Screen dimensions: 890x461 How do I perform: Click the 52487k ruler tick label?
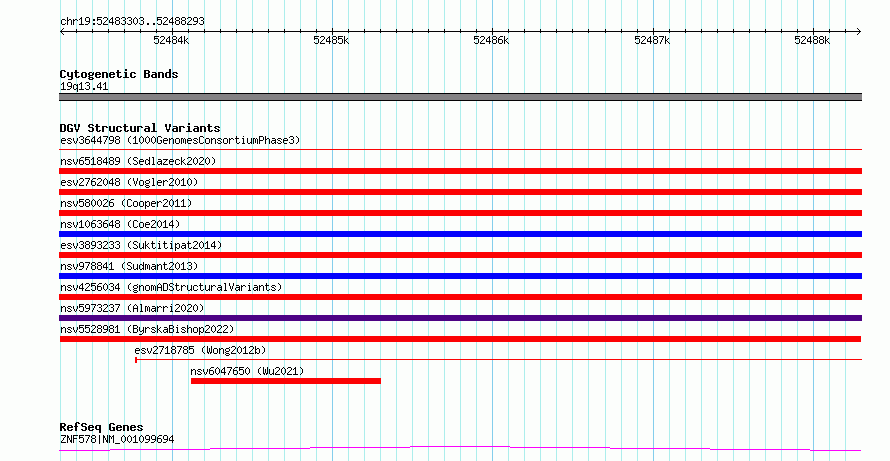tap(652, 40)
